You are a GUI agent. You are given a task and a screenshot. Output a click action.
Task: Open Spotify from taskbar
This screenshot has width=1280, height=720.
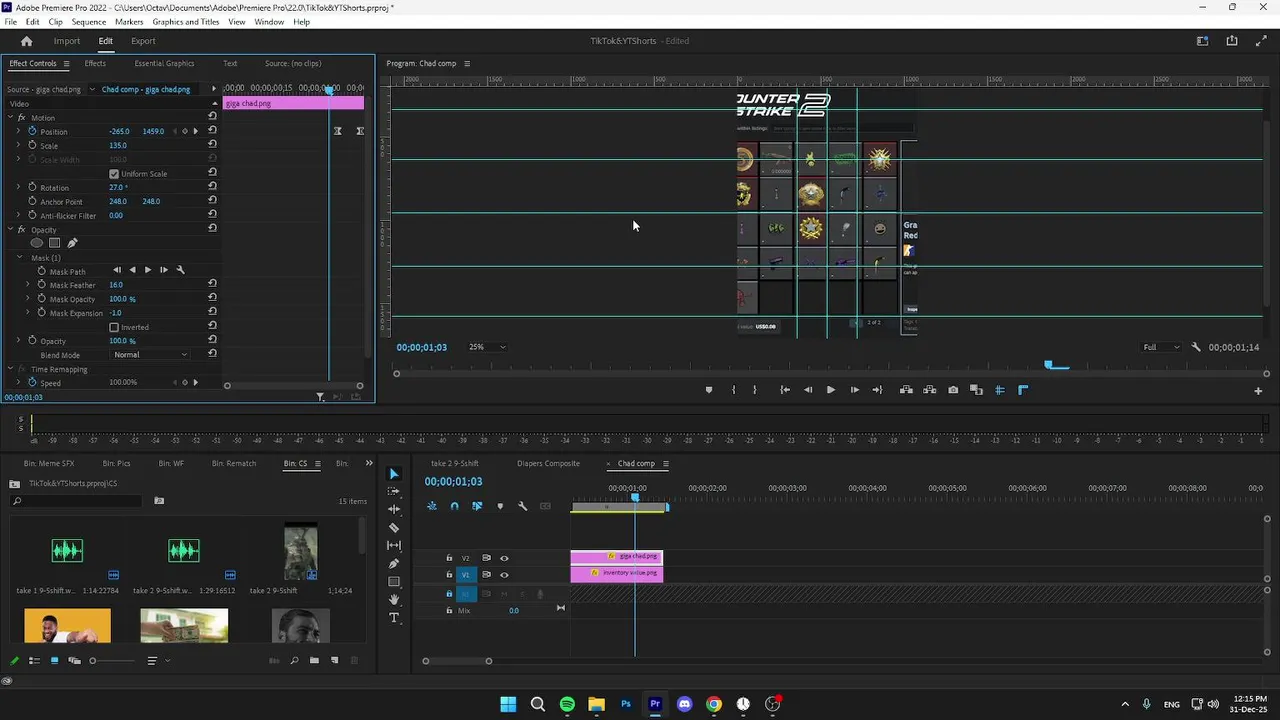click(x=567, y=704)
